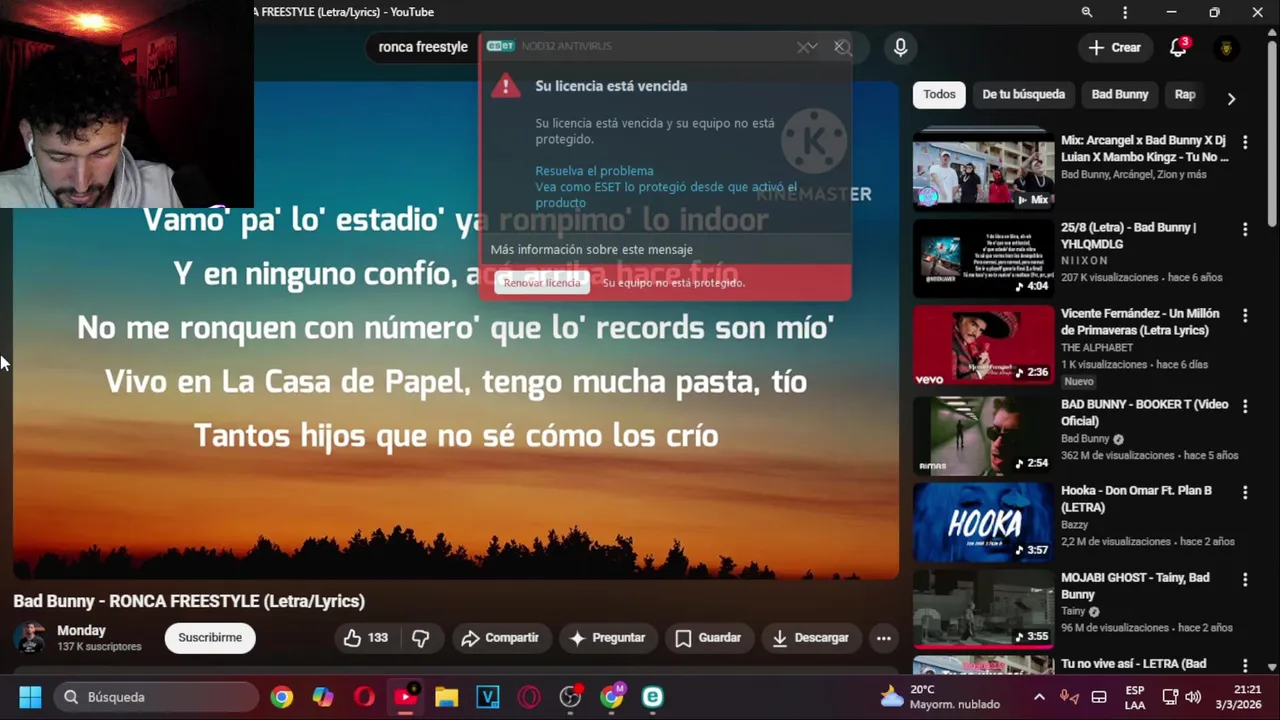The height and width of the screenshot is (720, 1280).
Task: Click the taskbar Búsqueda search box
Action: pos(155,697)
